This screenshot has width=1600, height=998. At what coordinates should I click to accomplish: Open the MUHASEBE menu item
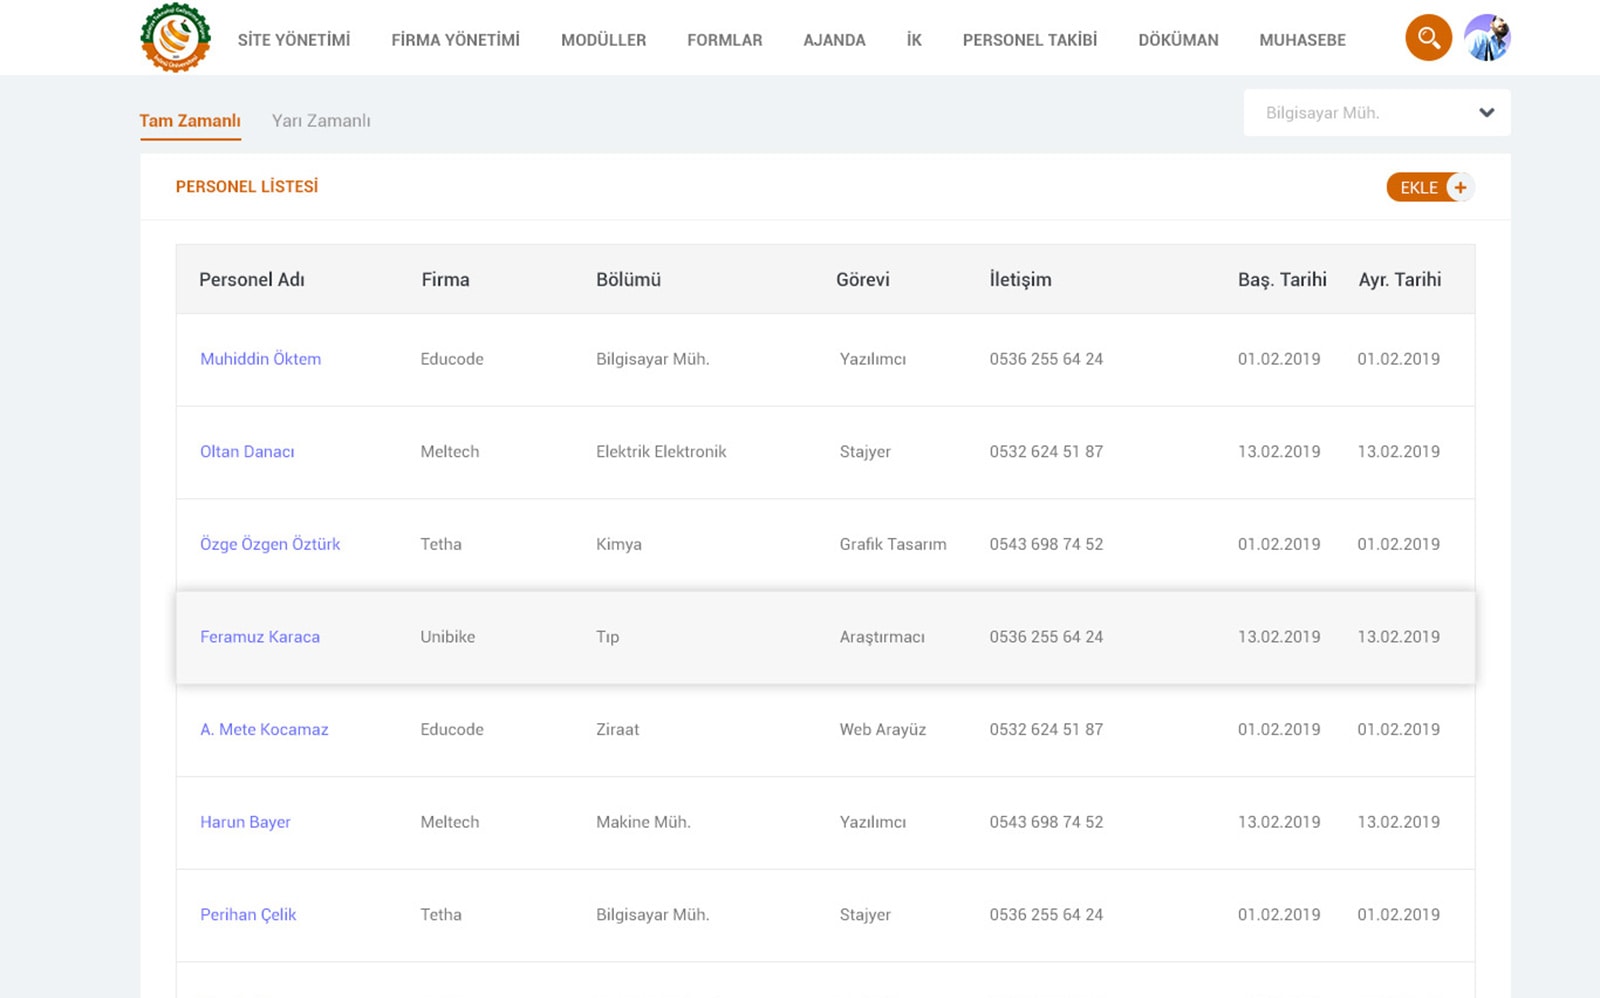1302,40
